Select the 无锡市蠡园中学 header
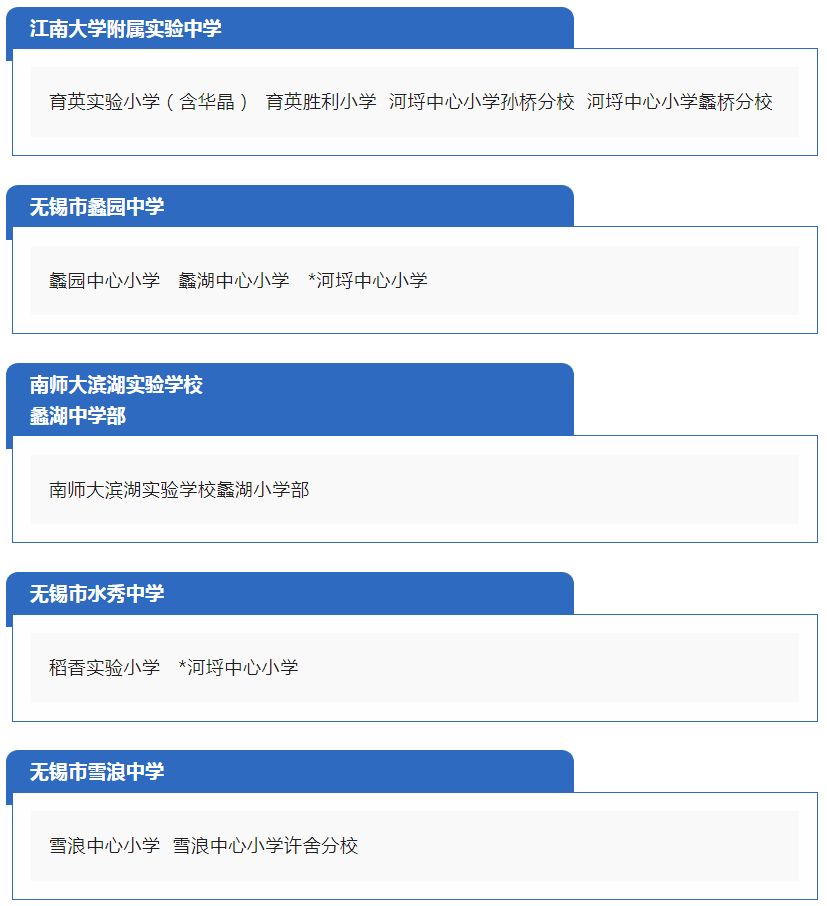Image resolution: width=827 pixels, height=906 pixels. 97,206
